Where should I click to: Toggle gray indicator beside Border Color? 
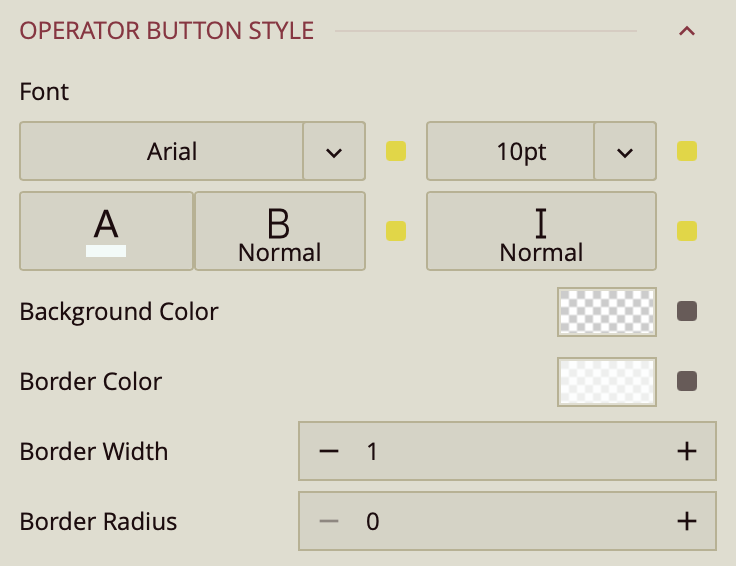click(687, 382)
